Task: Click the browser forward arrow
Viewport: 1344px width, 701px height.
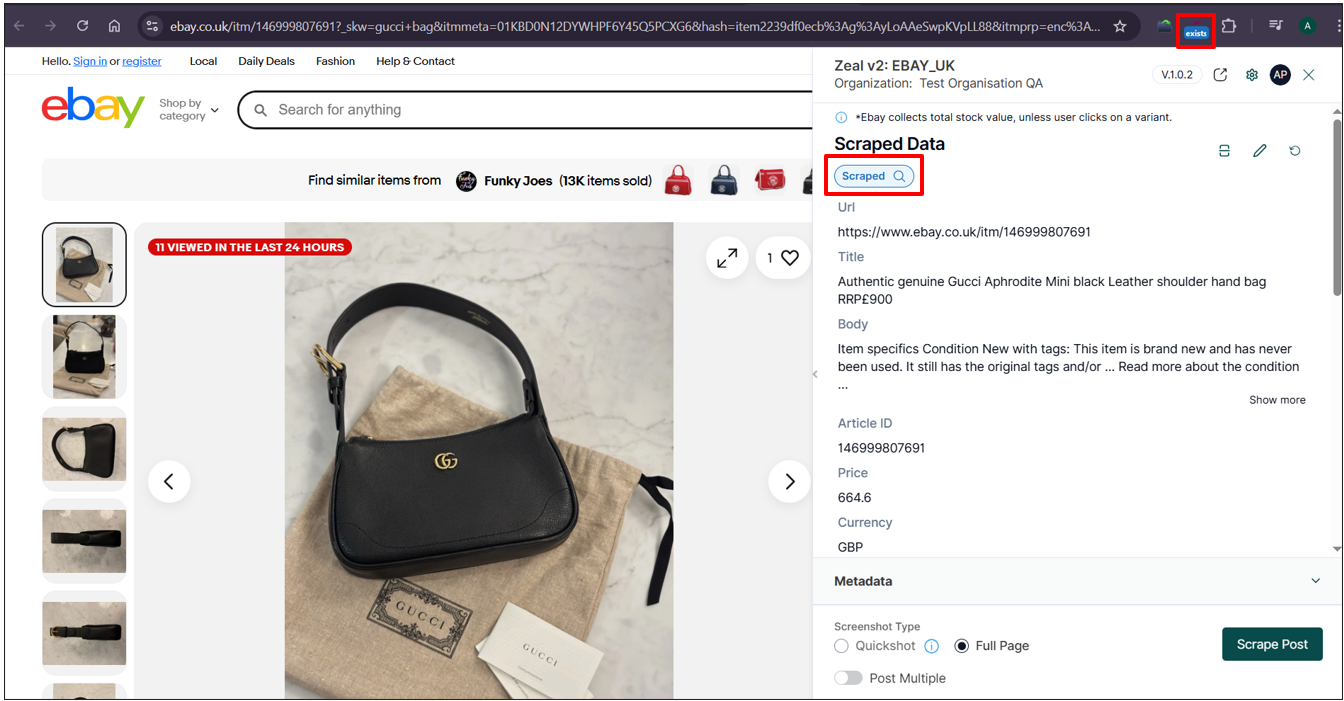Action: point(50,26)
